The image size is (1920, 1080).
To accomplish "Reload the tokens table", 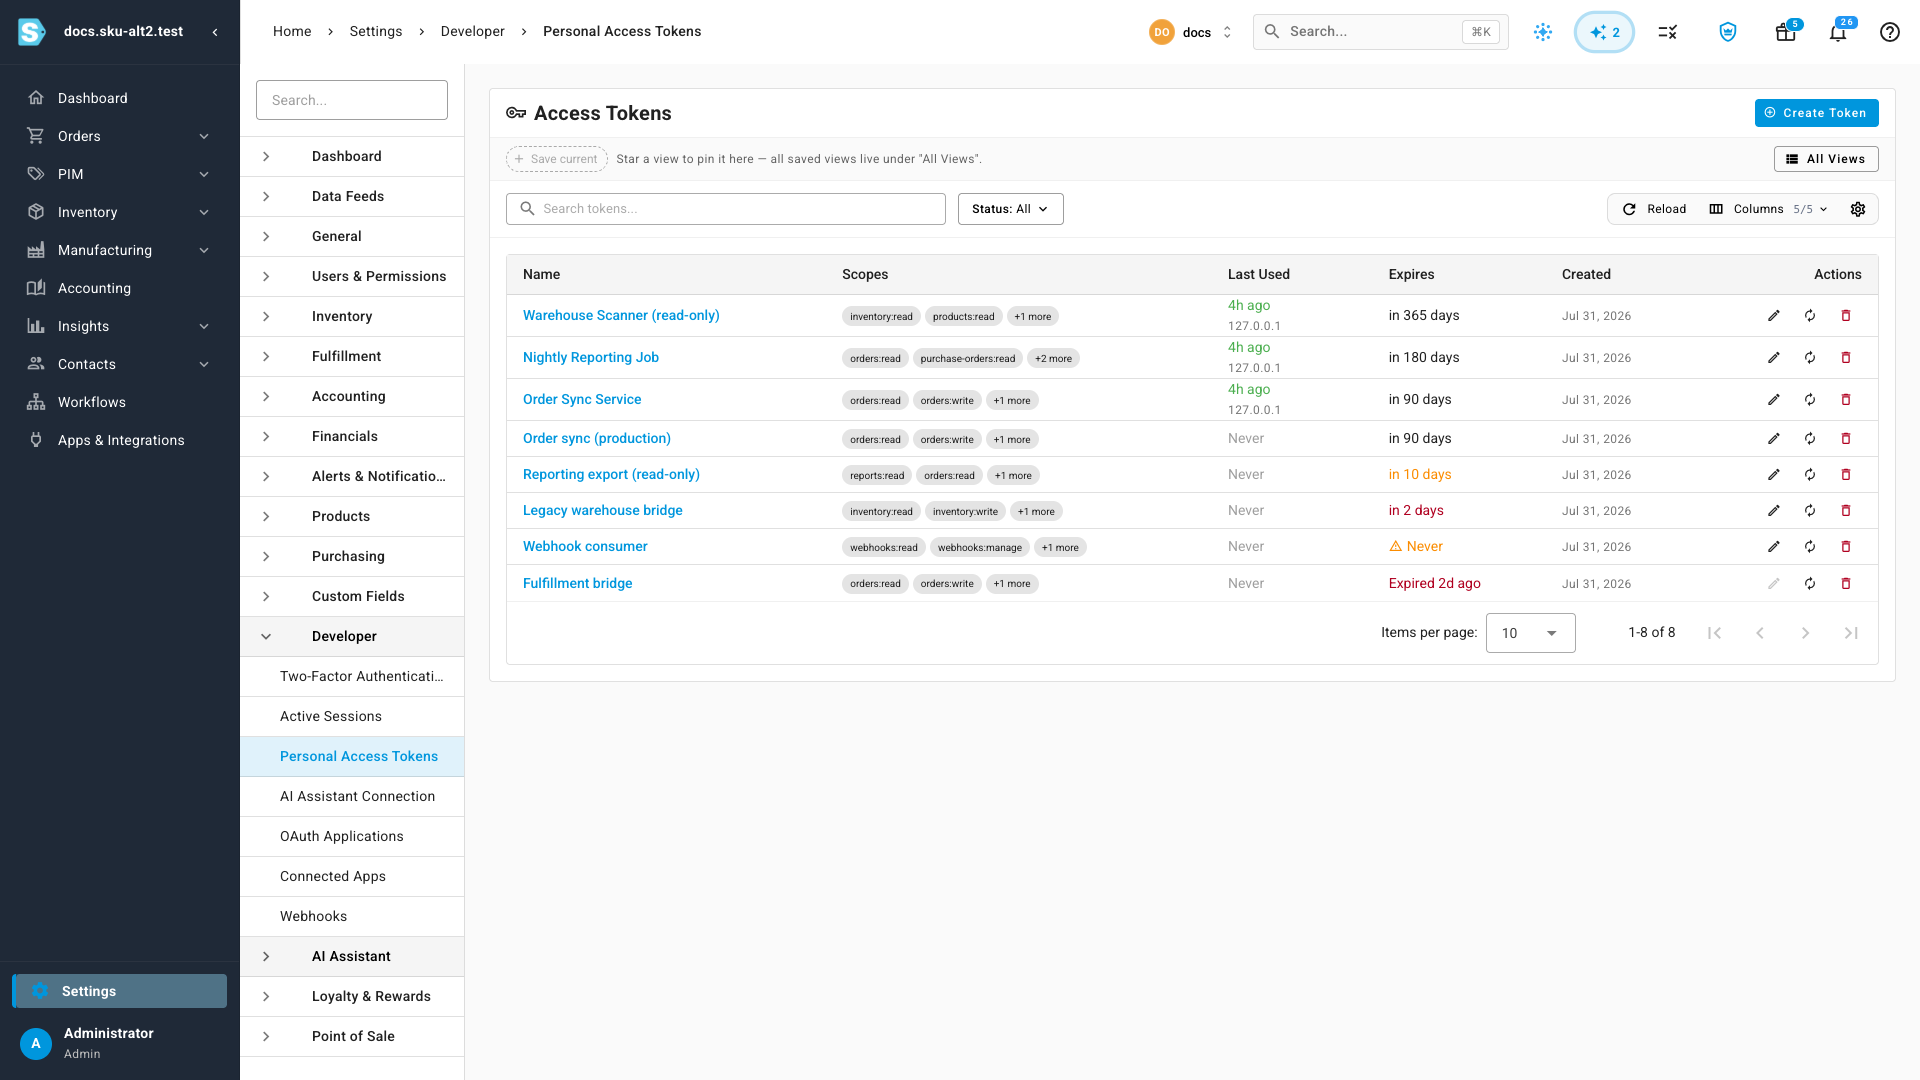I will 1655,209.
